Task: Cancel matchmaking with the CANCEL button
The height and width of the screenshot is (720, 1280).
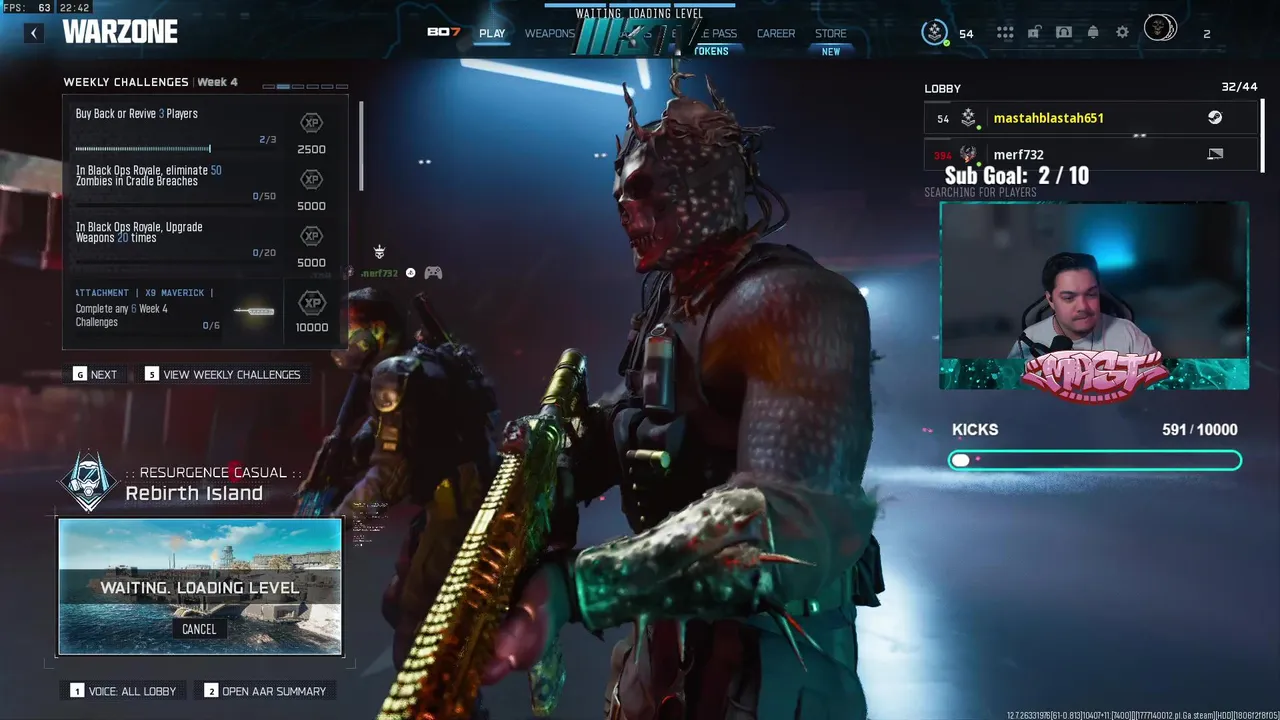Action: pyautogui.click(x=199, y=629)
